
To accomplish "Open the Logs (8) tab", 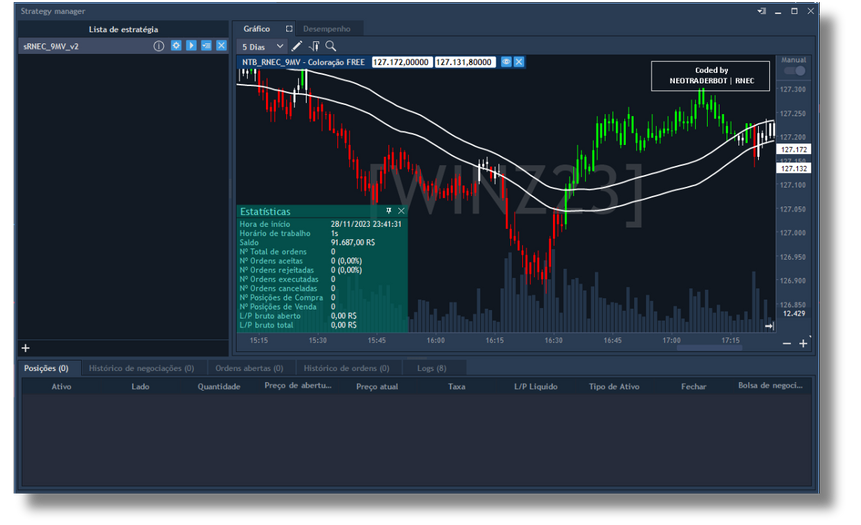I will 432,368.
